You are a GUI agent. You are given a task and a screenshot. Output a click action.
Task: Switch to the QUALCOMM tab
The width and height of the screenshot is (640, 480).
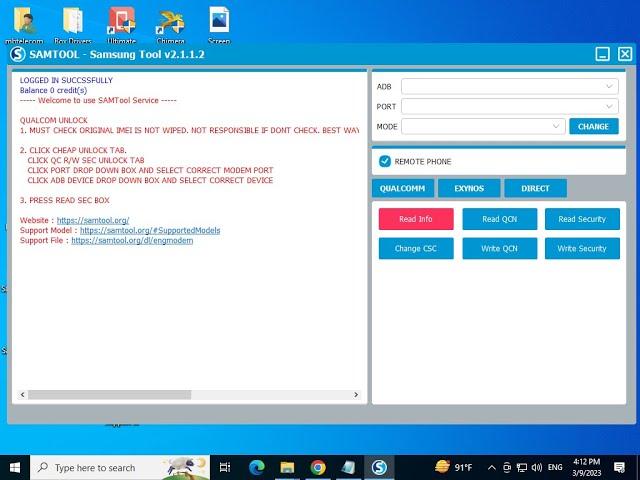coord(402,188)
